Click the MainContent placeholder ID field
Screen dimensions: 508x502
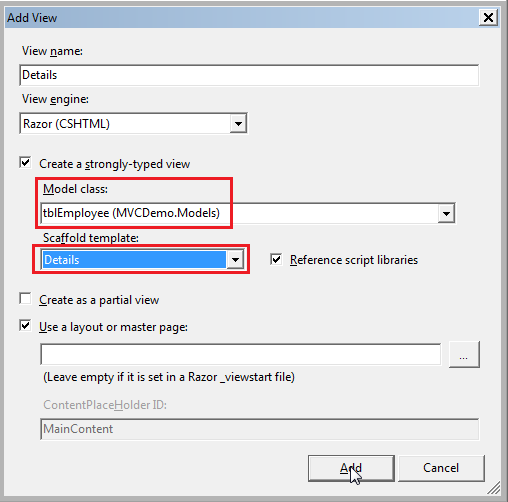pyautogui.click(x=260, y=429)
